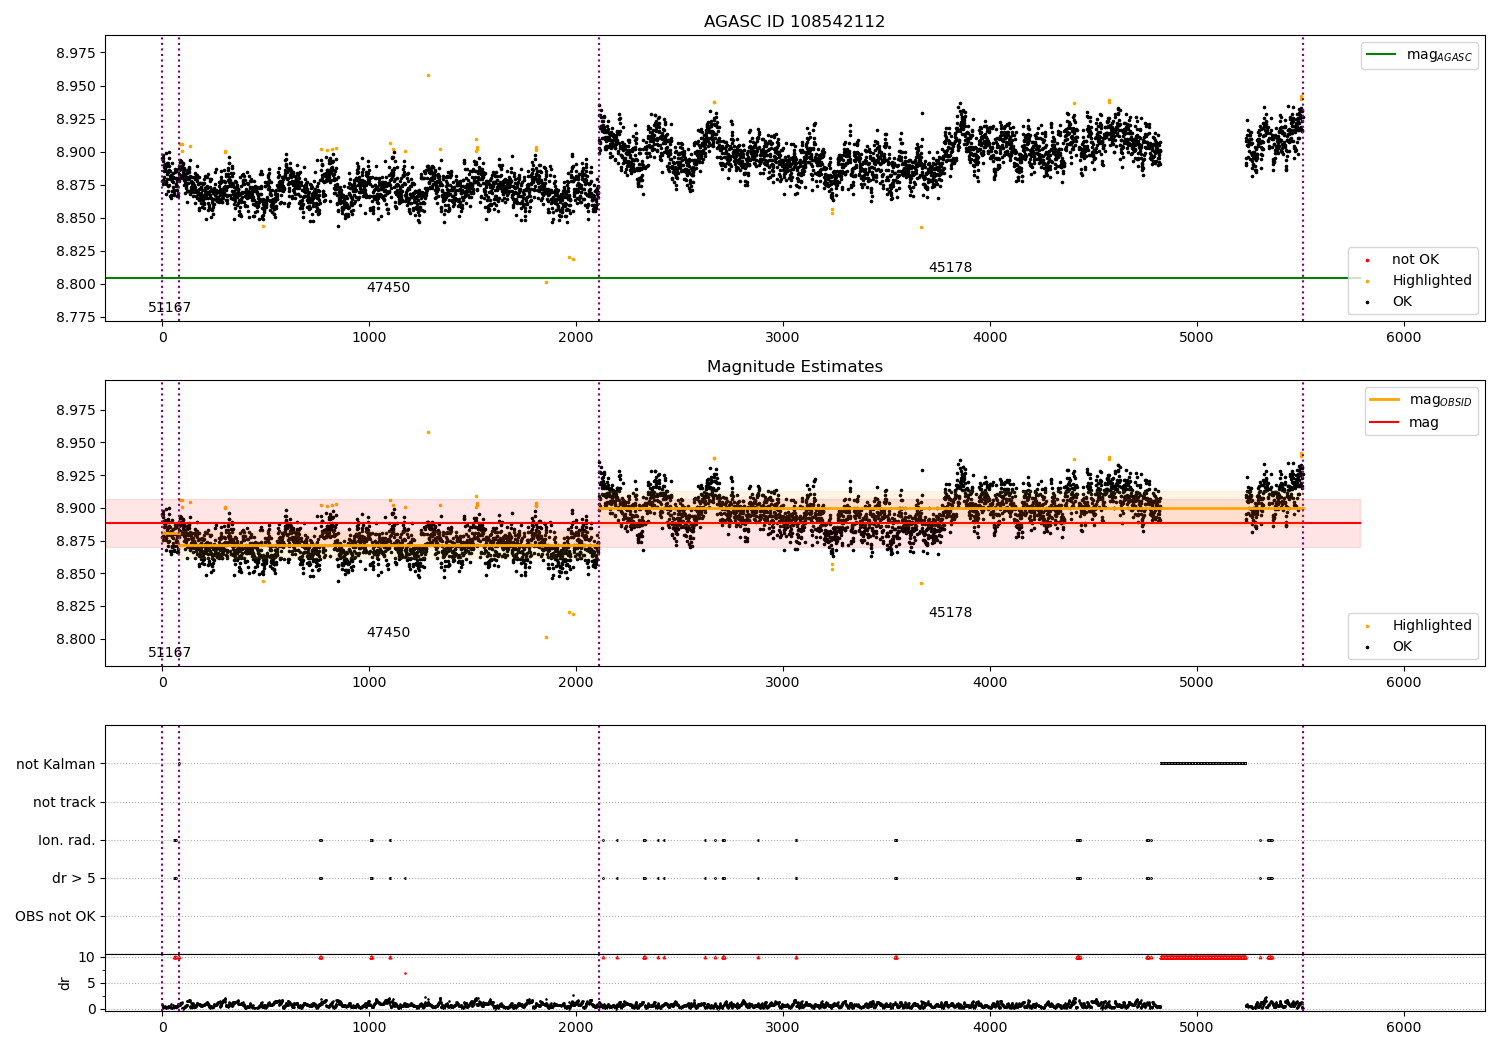
Task: Click the 8.900 tick in Magnitude Estimates panel
Action: click(76, 509)
